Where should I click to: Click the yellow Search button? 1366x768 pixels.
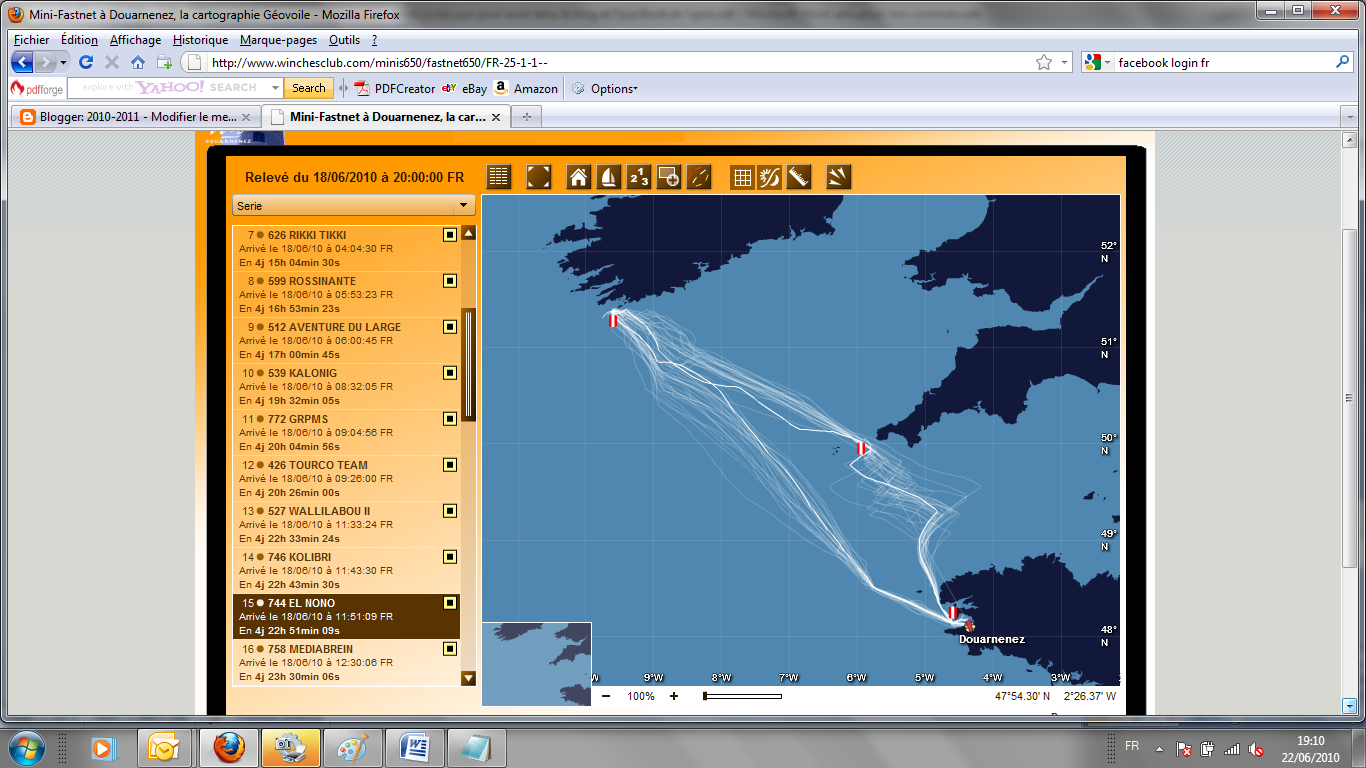(308, 88)
